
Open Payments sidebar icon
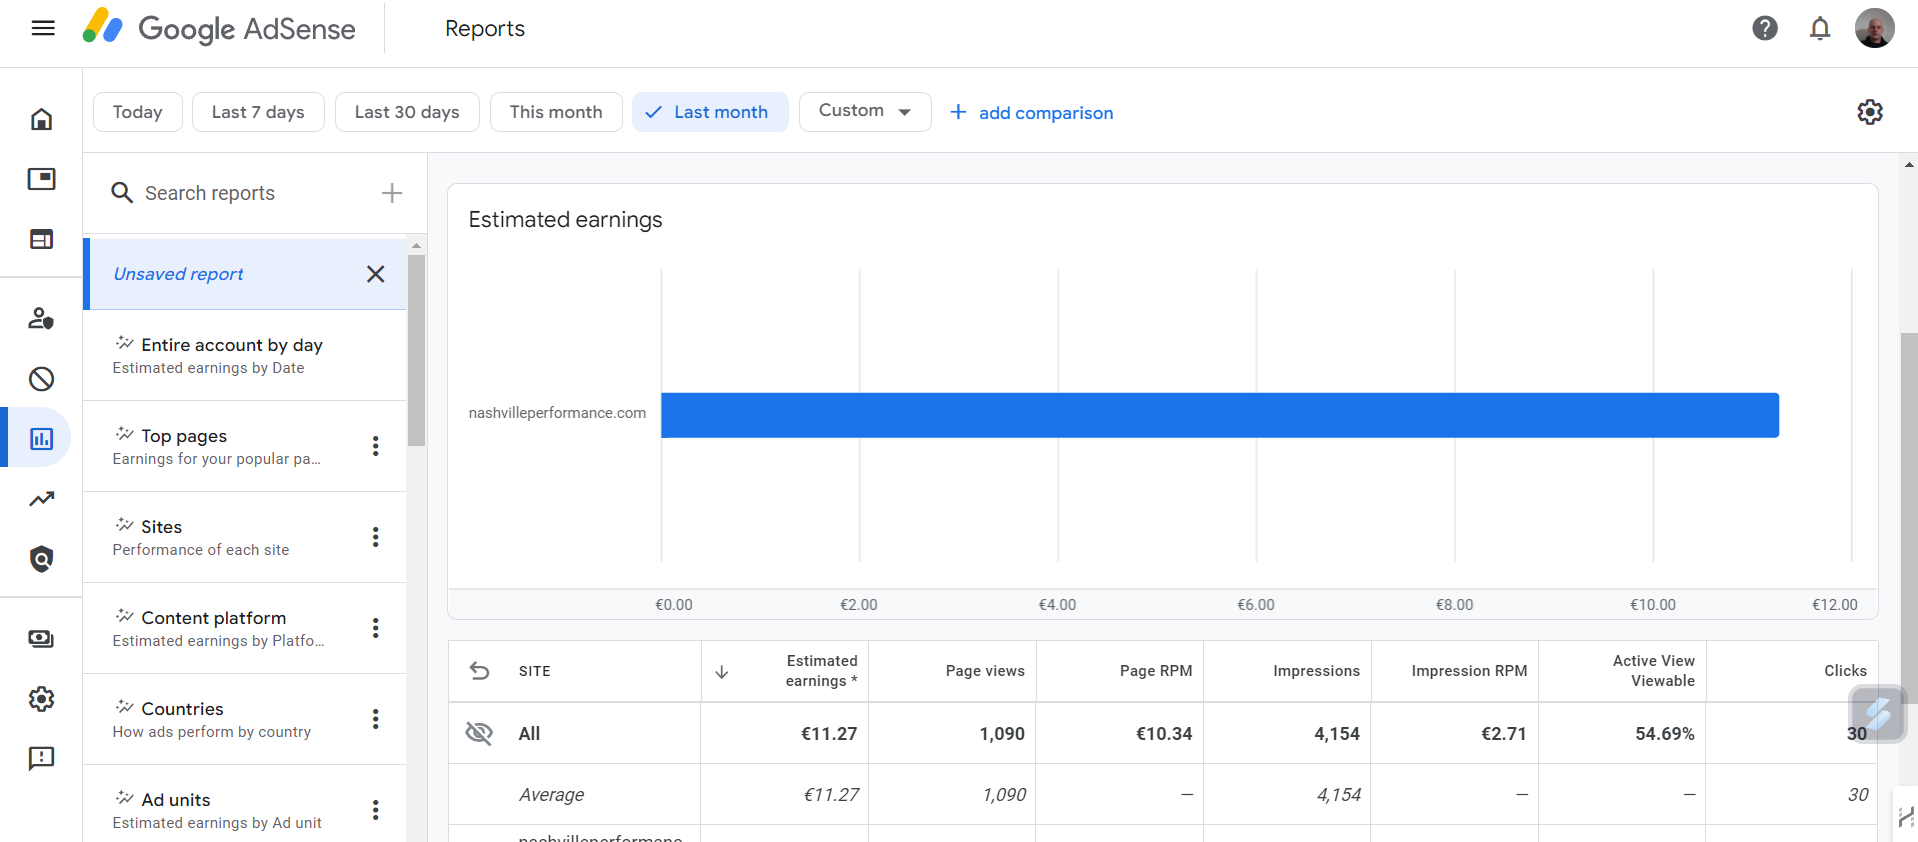tap(41, 639)
